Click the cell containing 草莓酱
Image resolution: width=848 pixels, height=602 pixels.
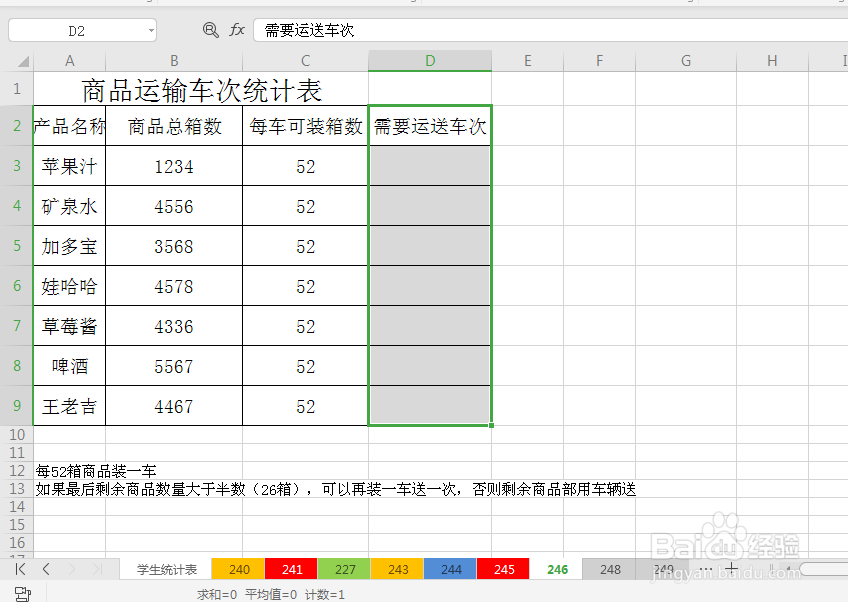point(70,326)
